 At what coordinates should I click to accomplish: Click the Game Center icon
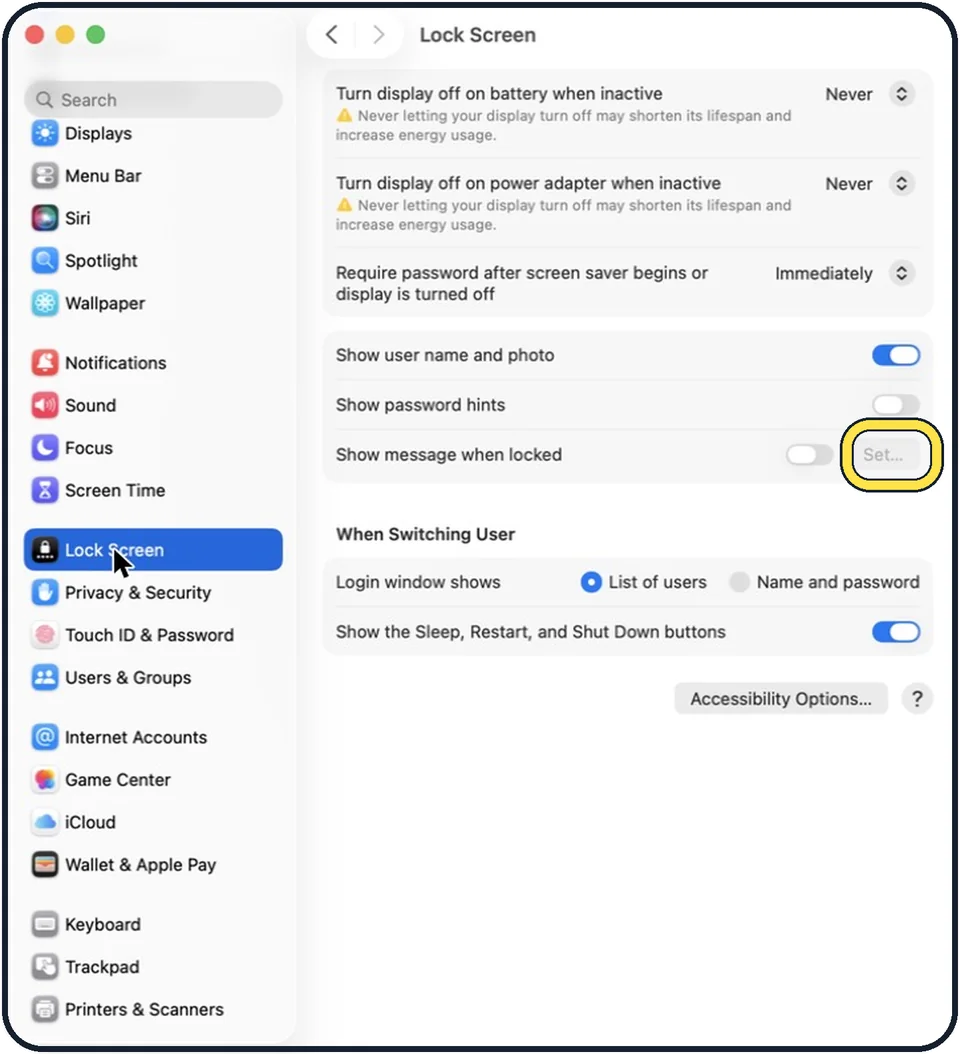coord(45,780)
